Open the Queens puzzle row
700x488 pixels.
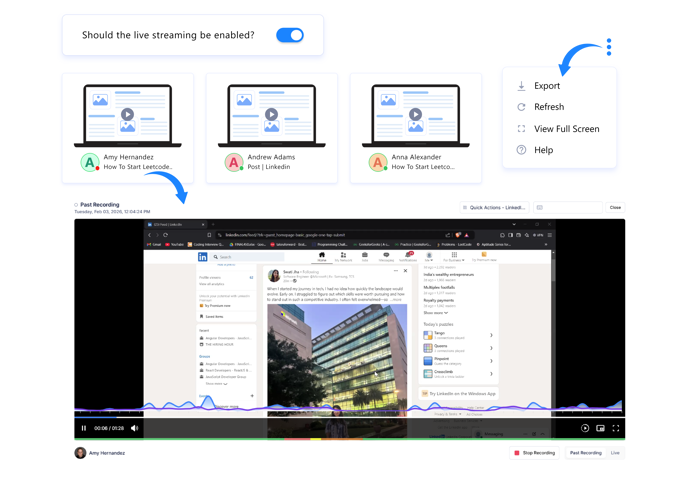[458, 348]
